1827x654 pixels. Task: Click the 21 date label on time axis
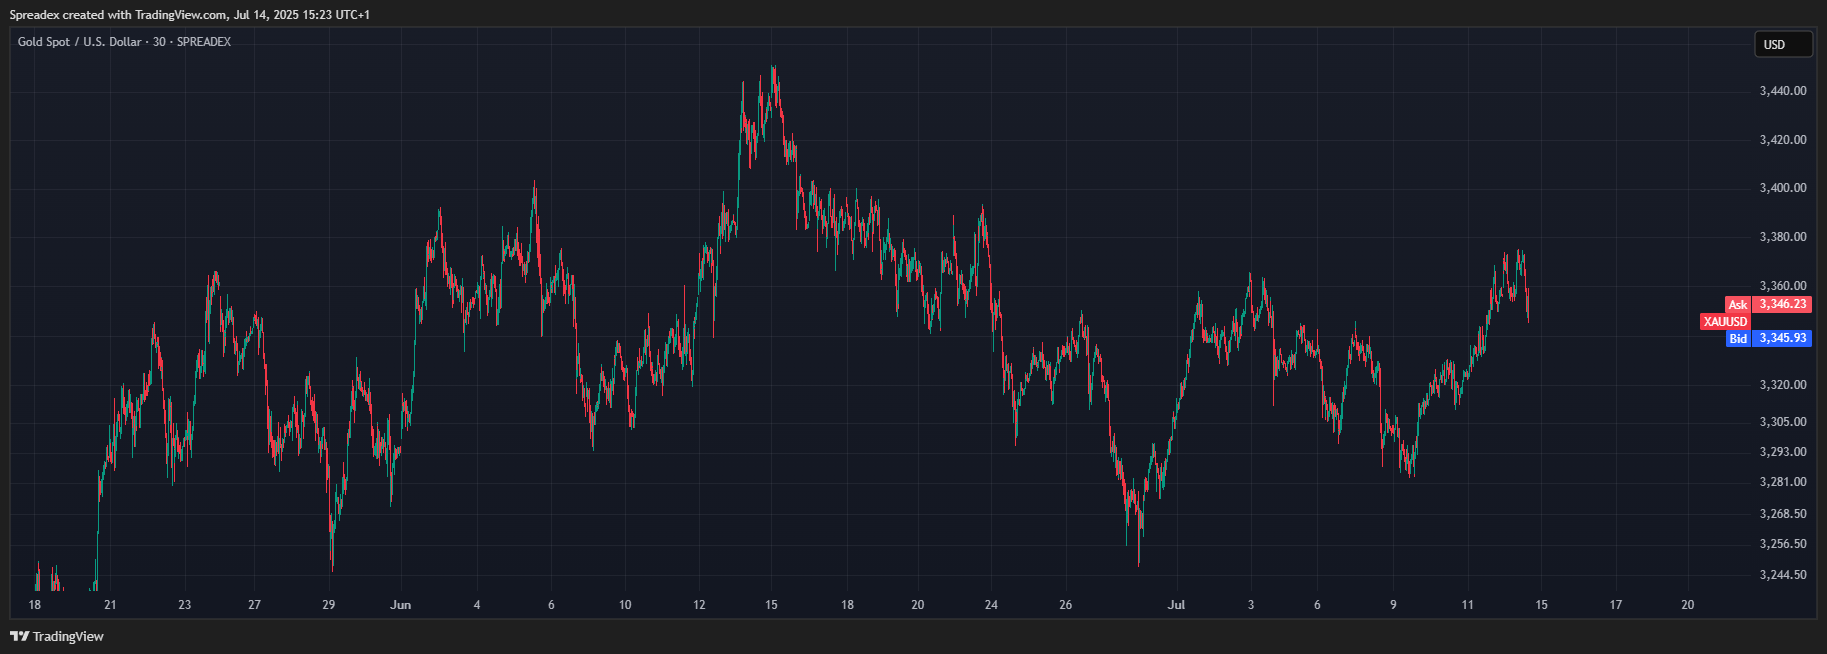[x=110, y=605]
